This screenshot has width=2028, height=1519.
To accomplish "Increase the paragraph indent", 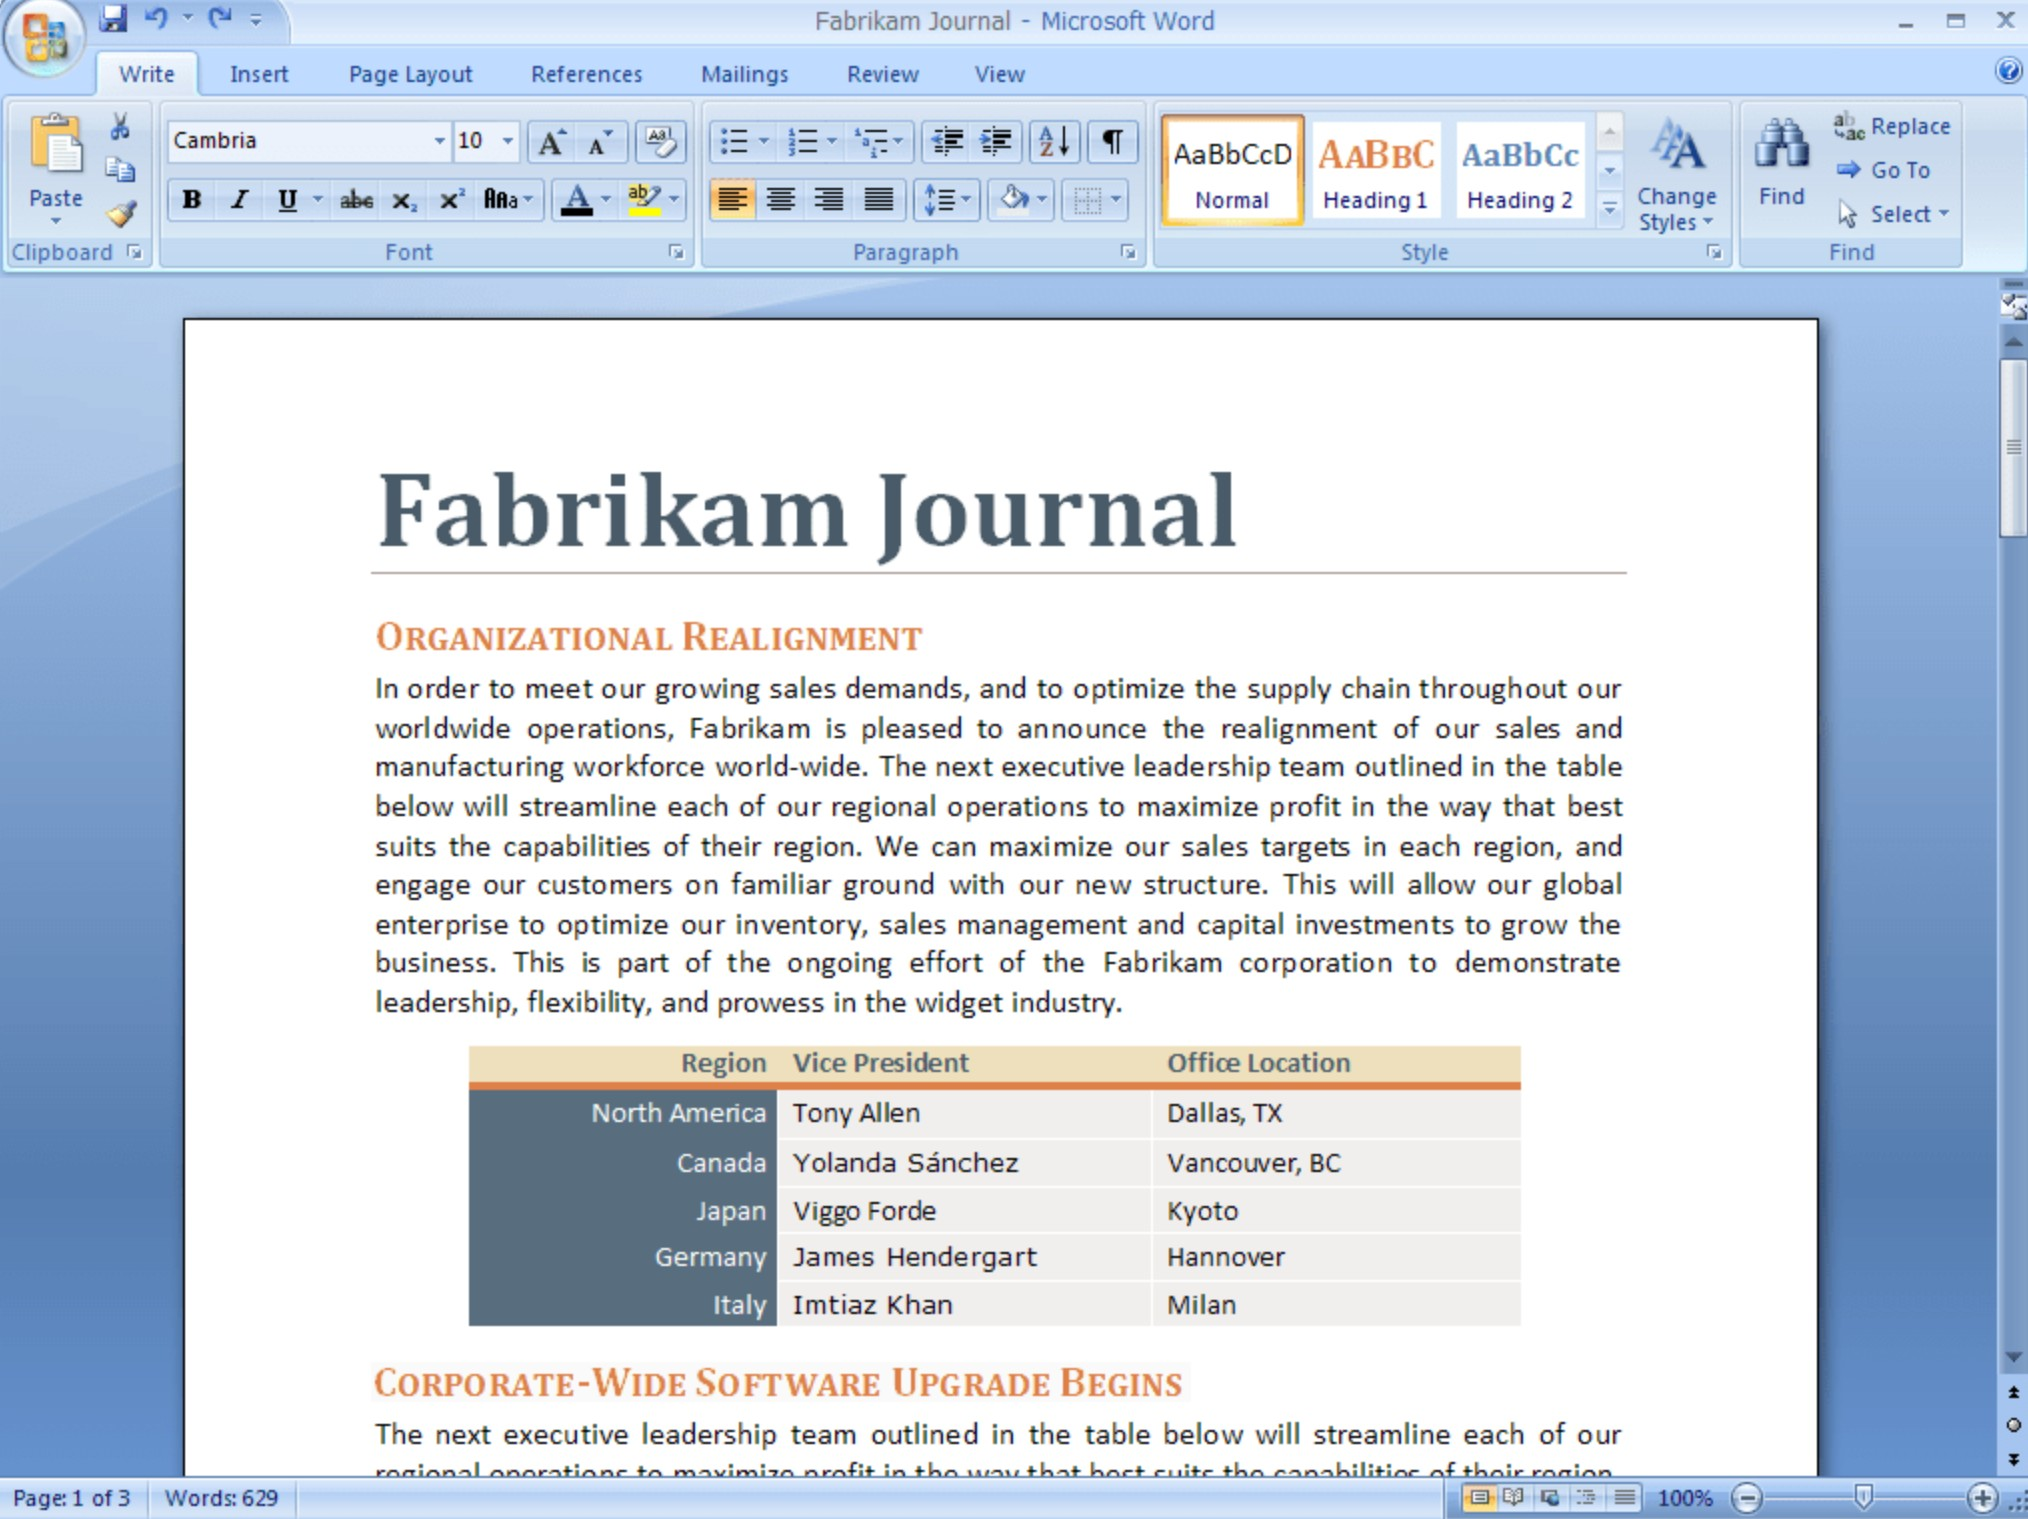I will (996, 142).
